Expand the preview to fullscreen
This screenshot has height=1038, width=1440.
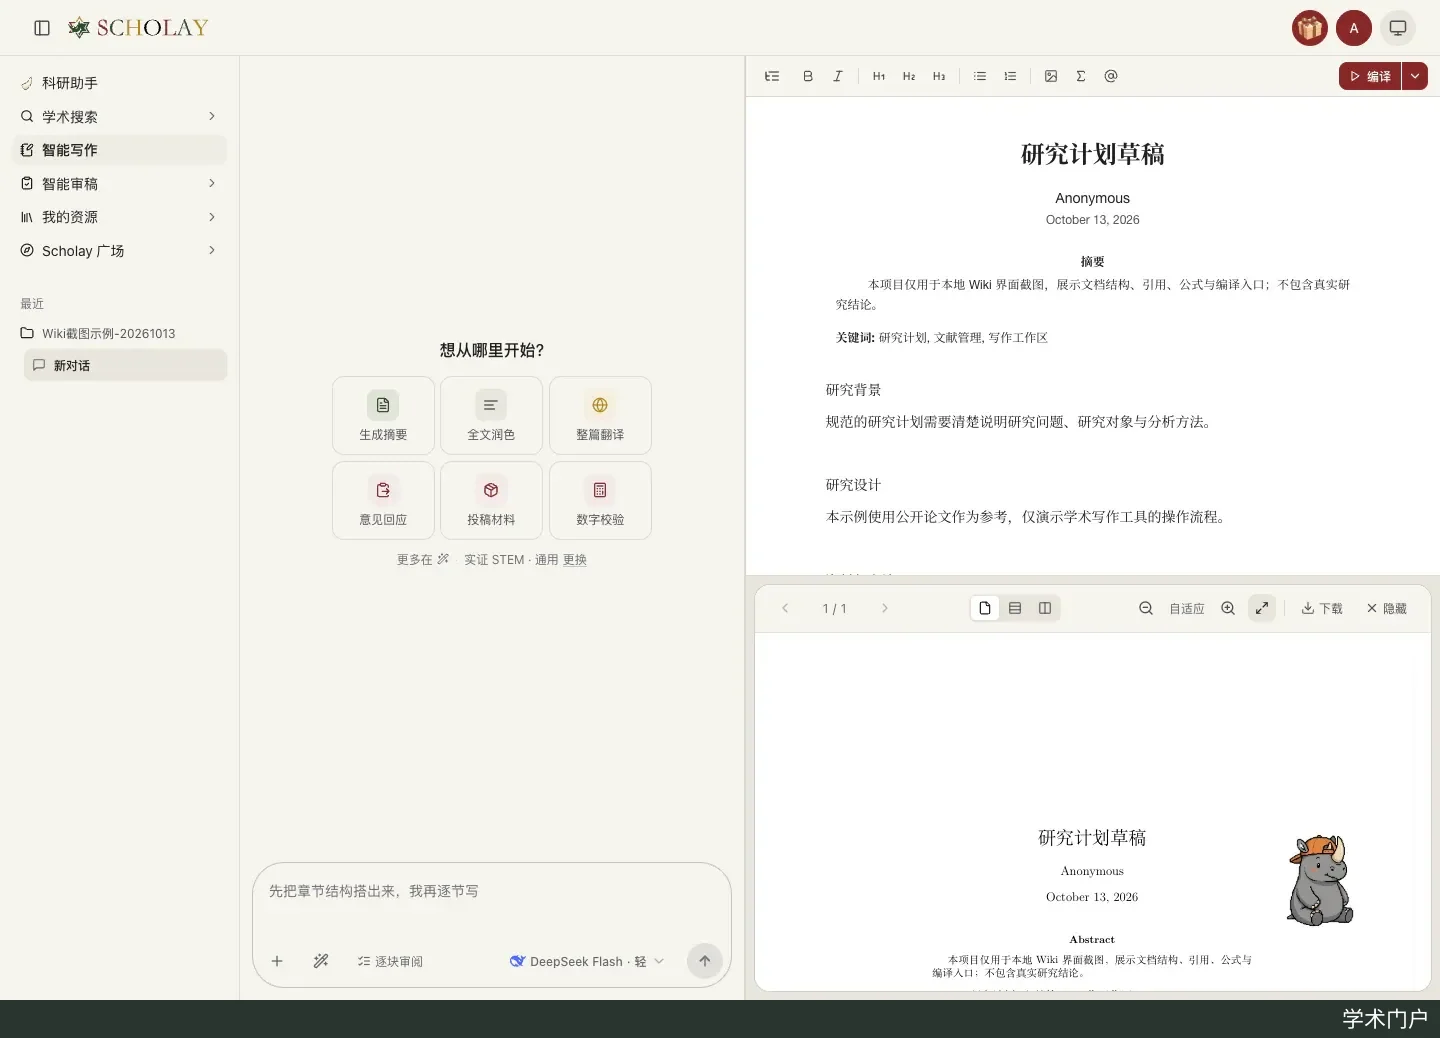[1262, 608]
